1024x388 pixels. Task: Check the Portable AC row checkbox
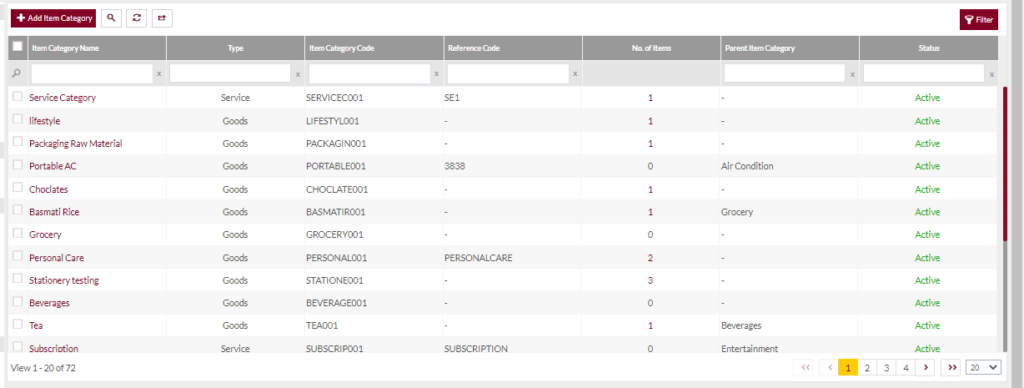18,165
